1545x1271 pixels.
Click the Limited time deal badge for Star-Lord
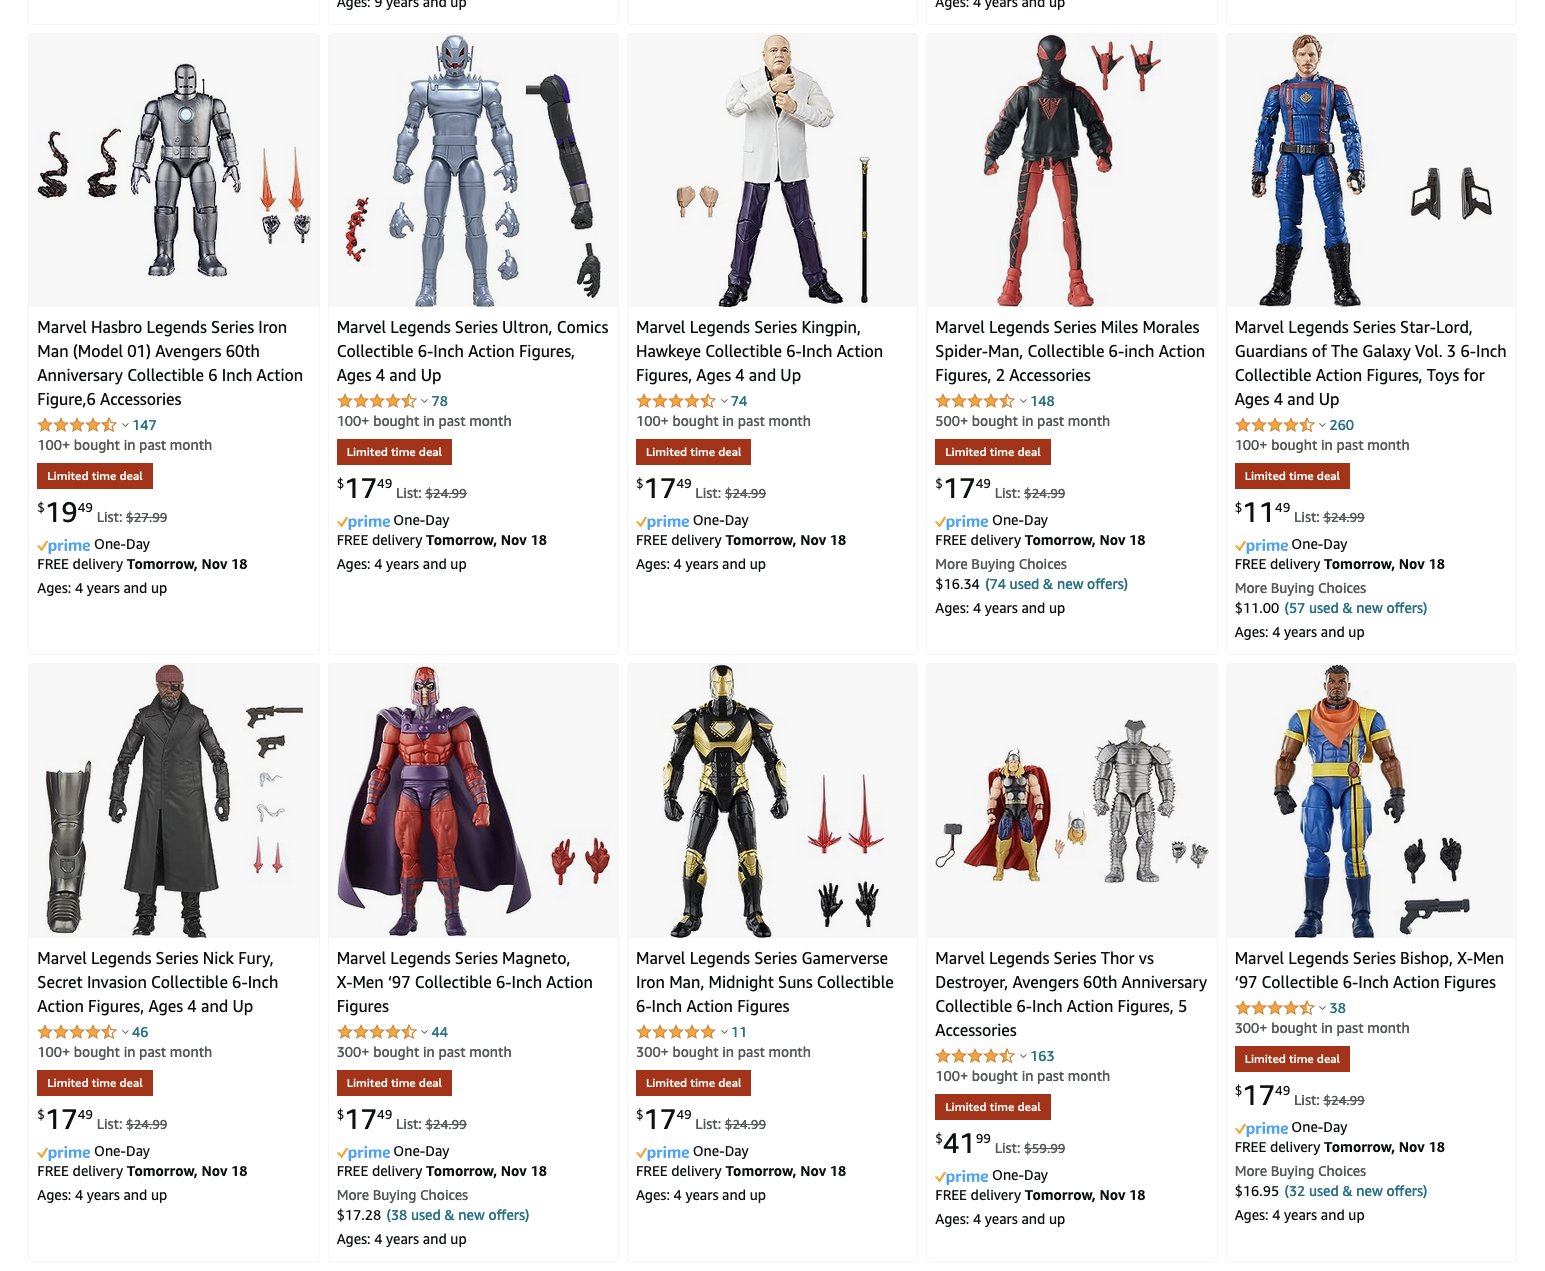pyautogui.click(x=1292, y=476)
